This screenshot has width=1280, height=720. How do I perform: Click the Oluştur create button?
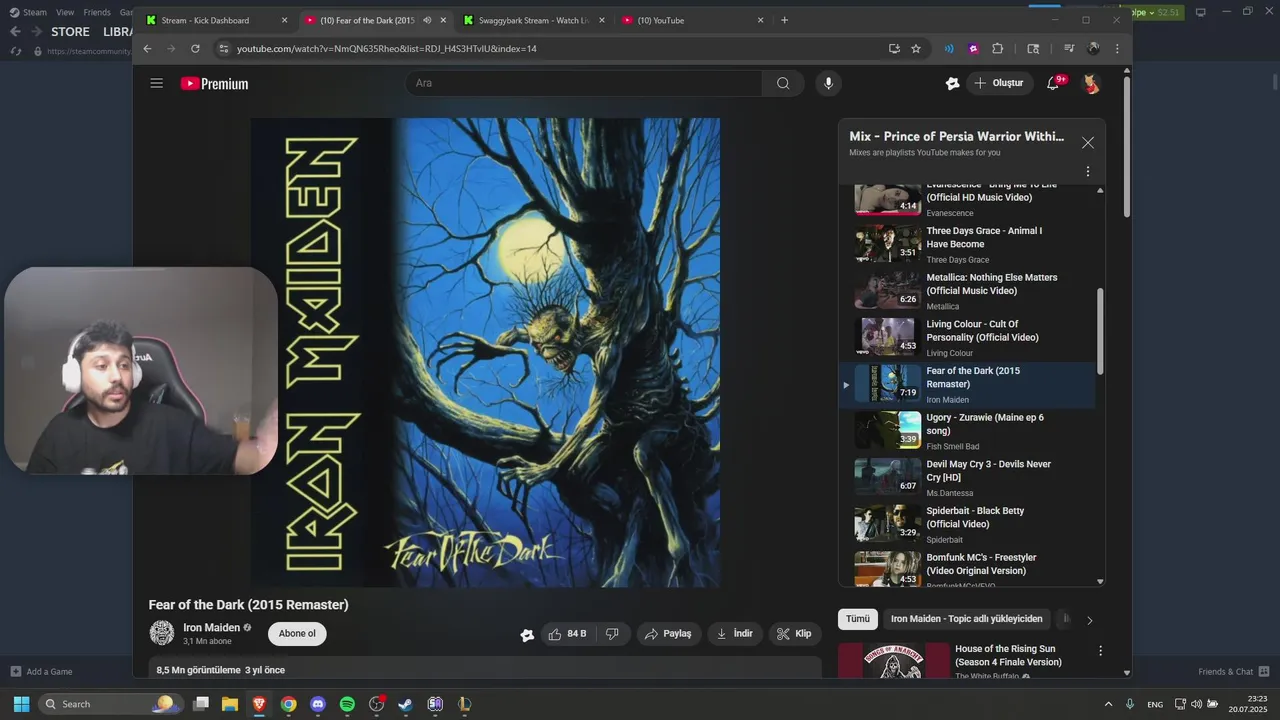(999, 83)
